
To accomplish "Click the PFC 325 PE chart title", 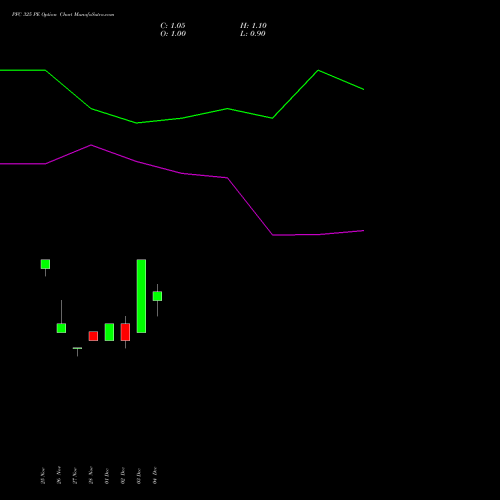I will (63, 15).
